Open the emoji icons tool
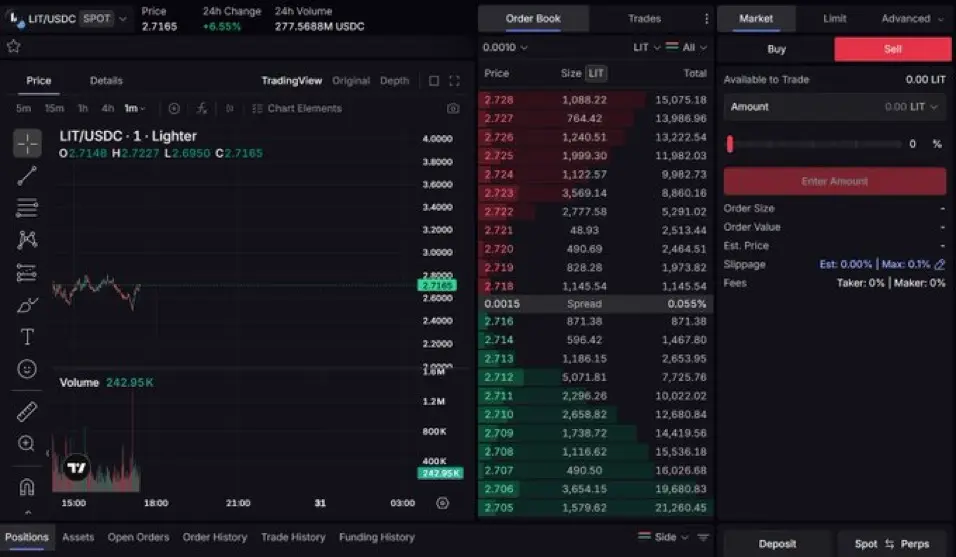This screenshot has height=557, width=956. point(27,369)
